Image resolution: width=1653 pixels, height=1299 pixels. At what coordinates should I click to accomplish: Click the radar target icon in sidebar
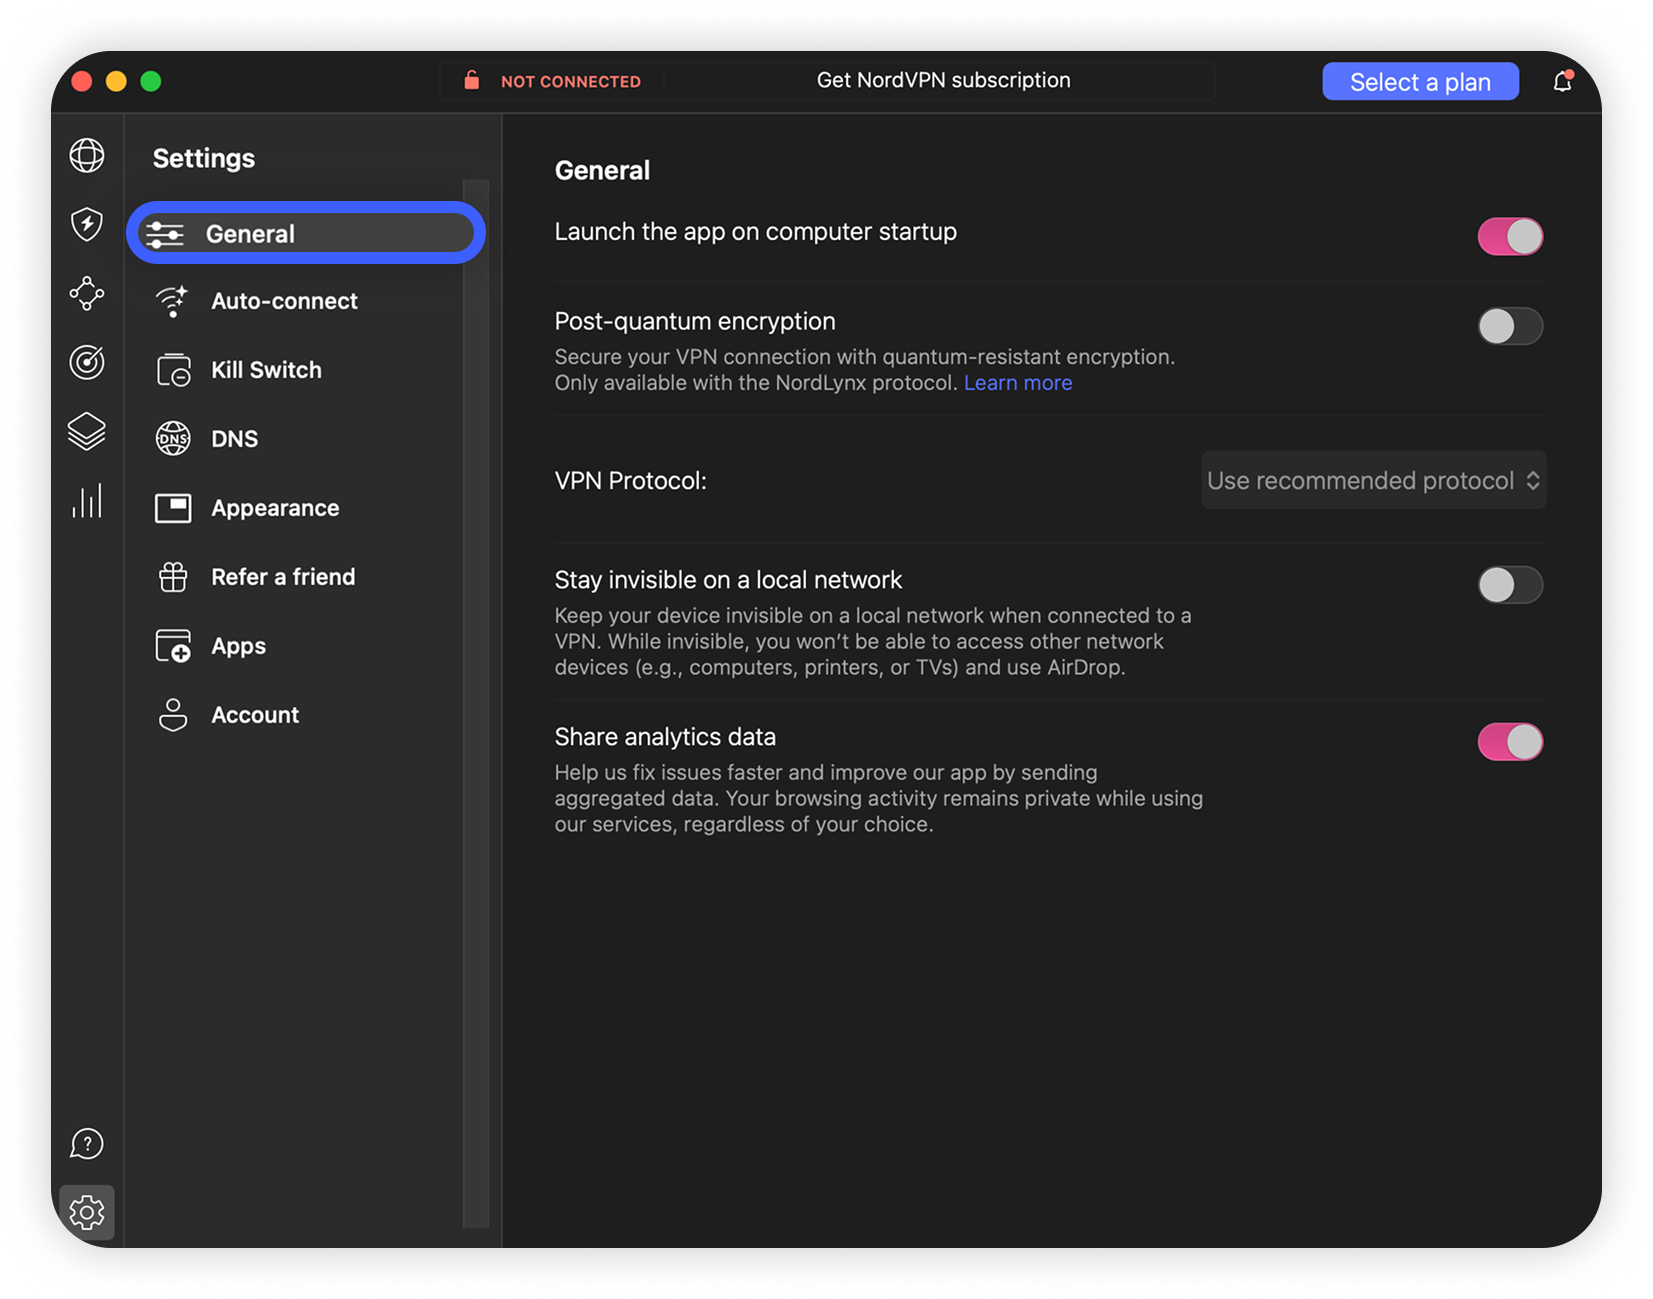[87, 362]
